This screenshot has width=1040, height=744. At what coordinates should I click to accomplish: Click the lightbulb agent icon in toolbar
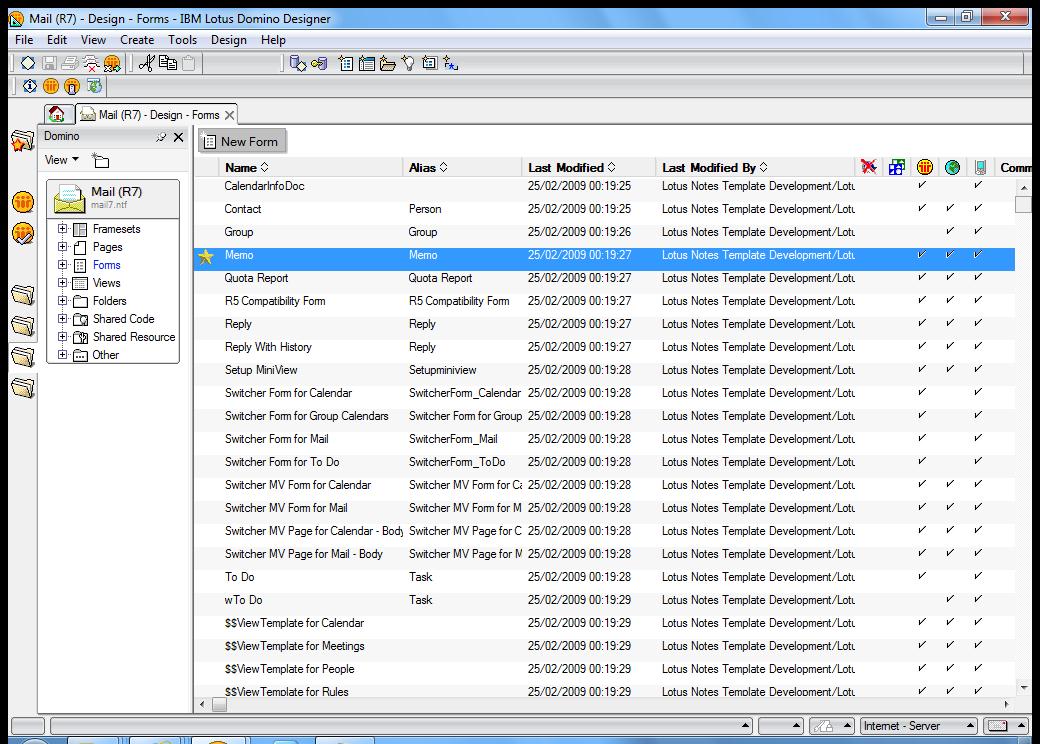point(409,64)
